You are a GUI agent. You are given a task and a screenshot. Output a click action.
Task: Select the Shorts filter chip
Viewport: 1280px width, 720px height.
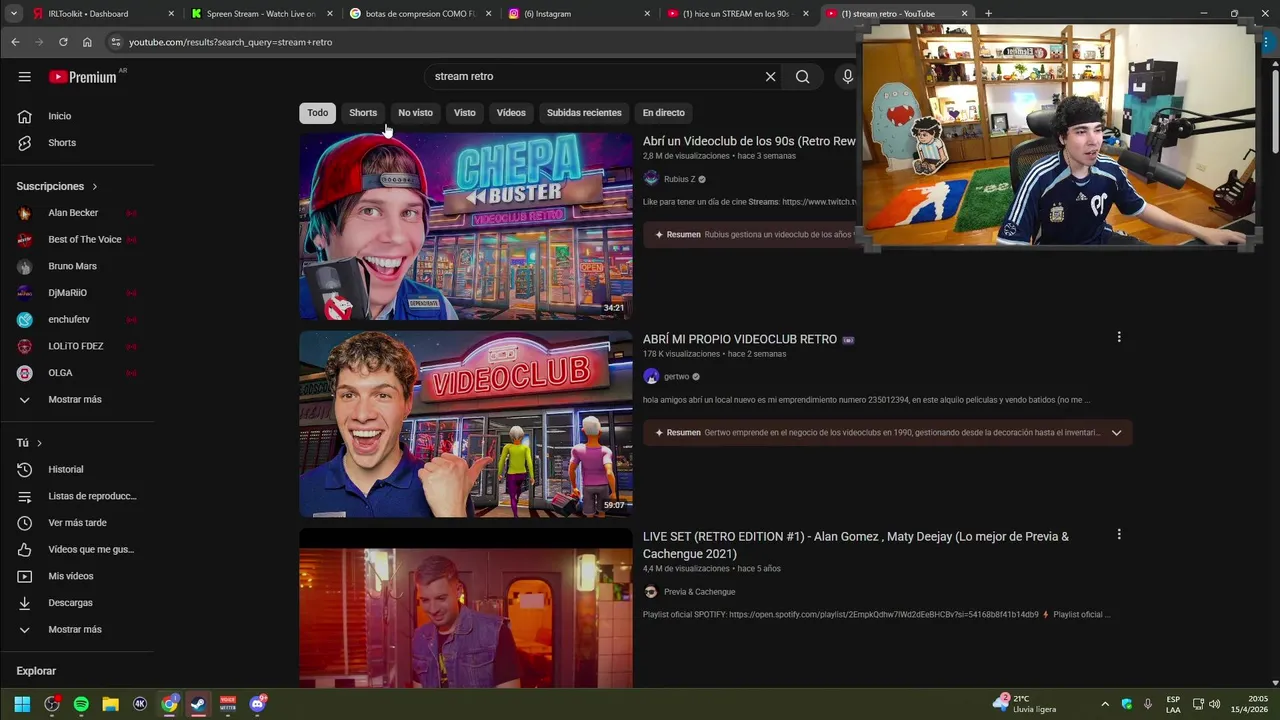363,113
